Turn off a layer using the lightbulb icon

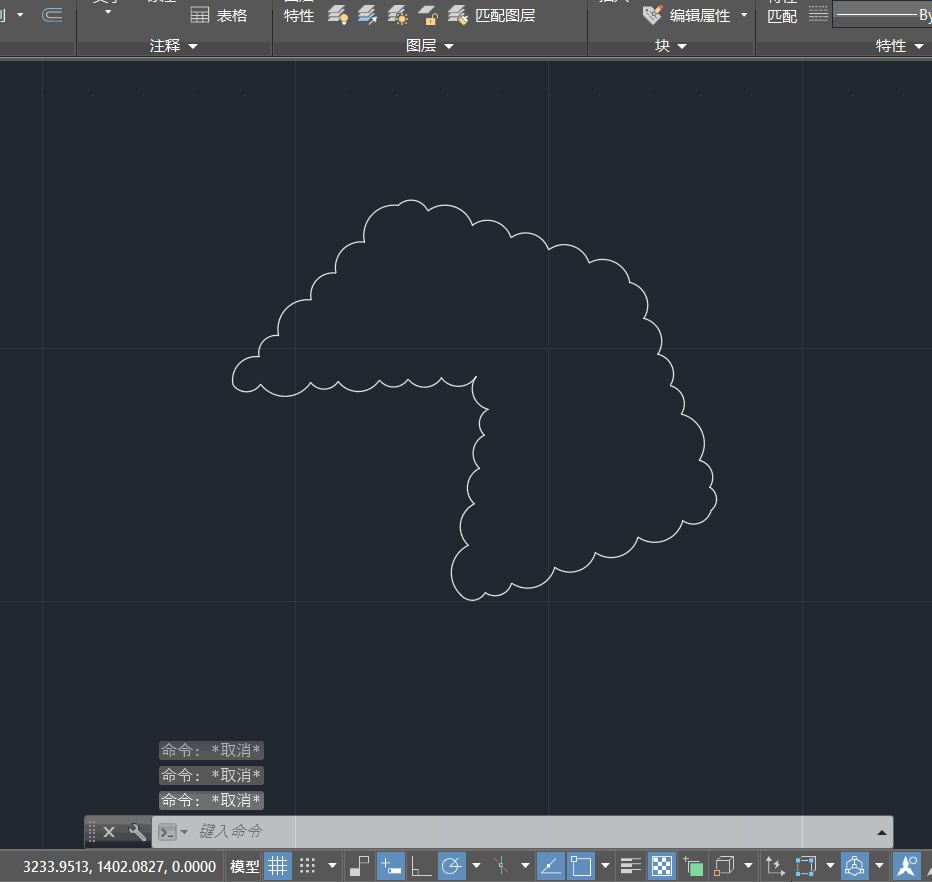[336, 15]
